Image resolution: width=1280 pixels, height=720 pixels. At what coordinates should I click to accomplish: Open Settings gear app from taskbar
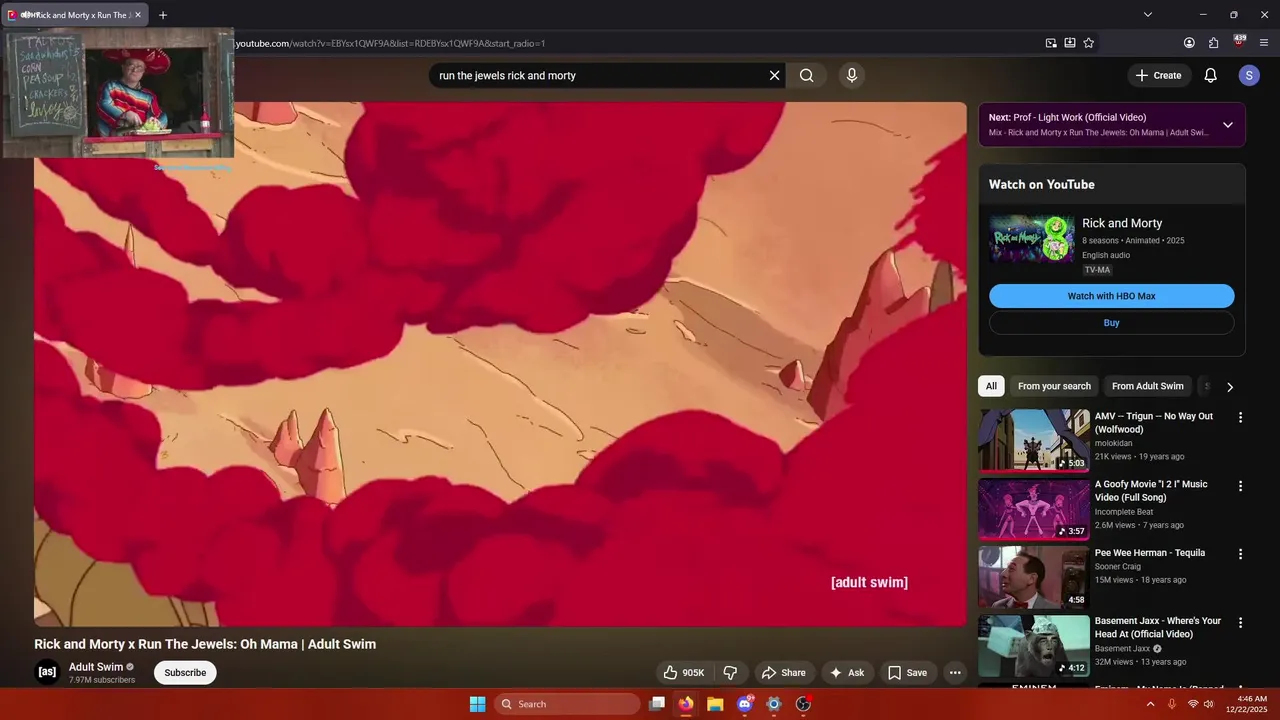tap(774, 704)
